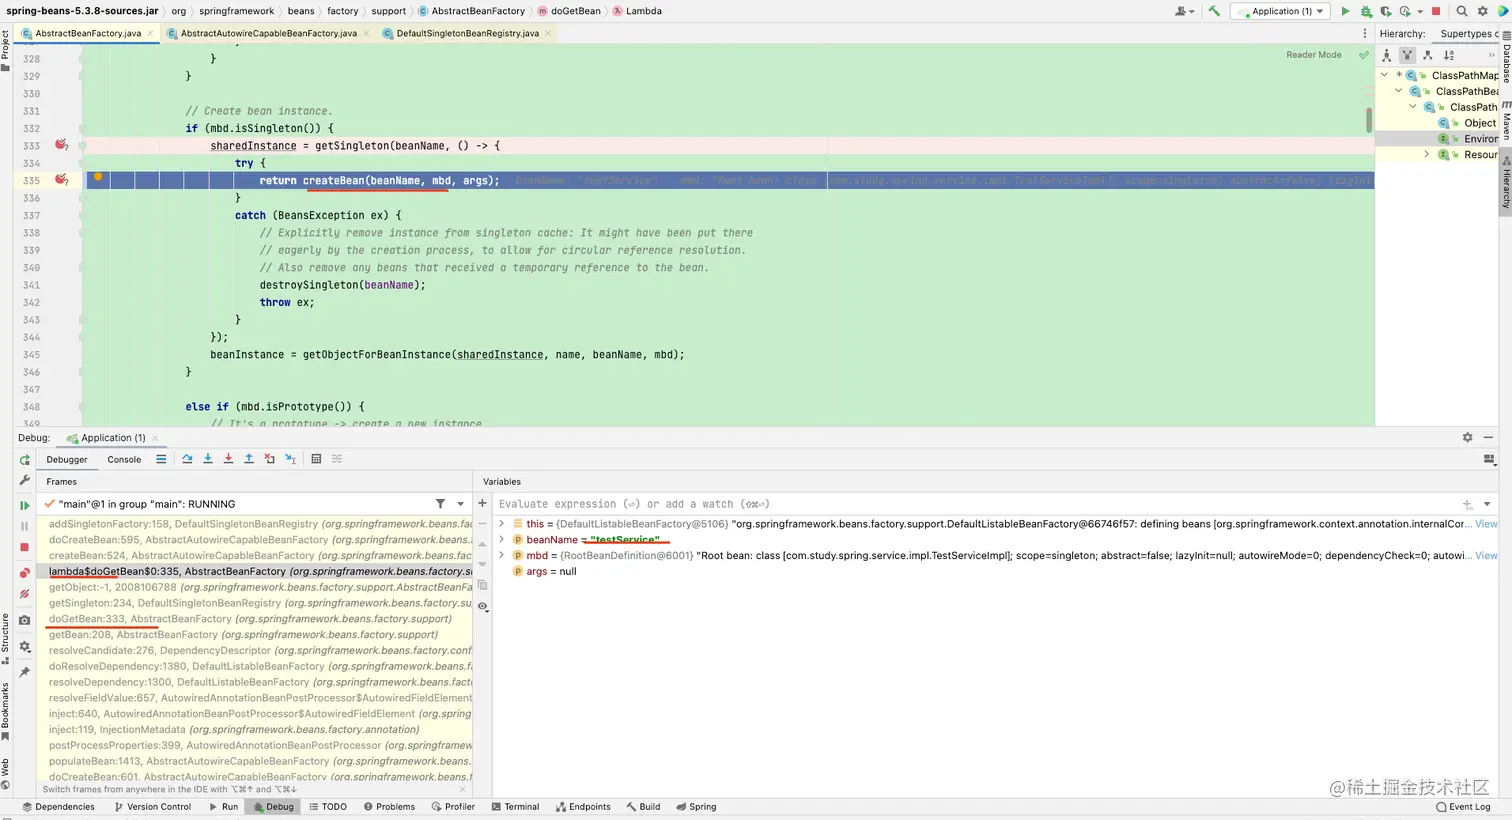View breakpoints with the red circles icon
Image resolution: width=1512 pixels, height=820 pixels.
[x=25, y=573]
